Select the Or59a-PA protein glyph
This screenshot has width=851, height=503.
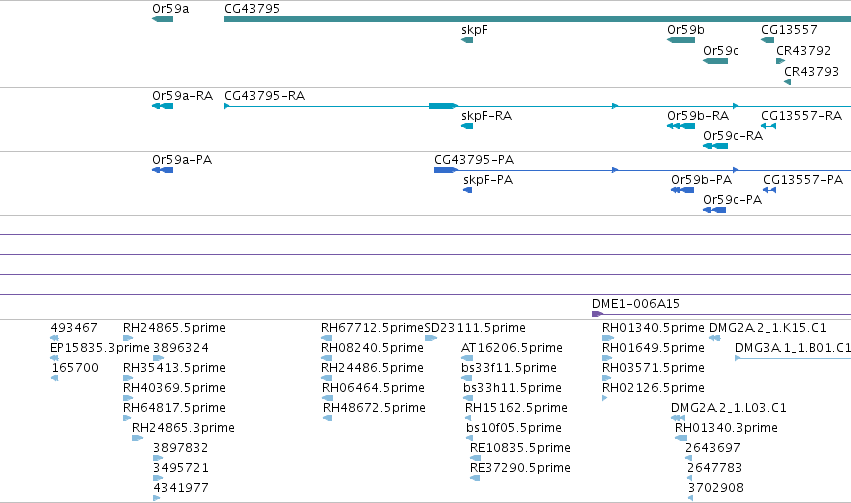point(162,170)
